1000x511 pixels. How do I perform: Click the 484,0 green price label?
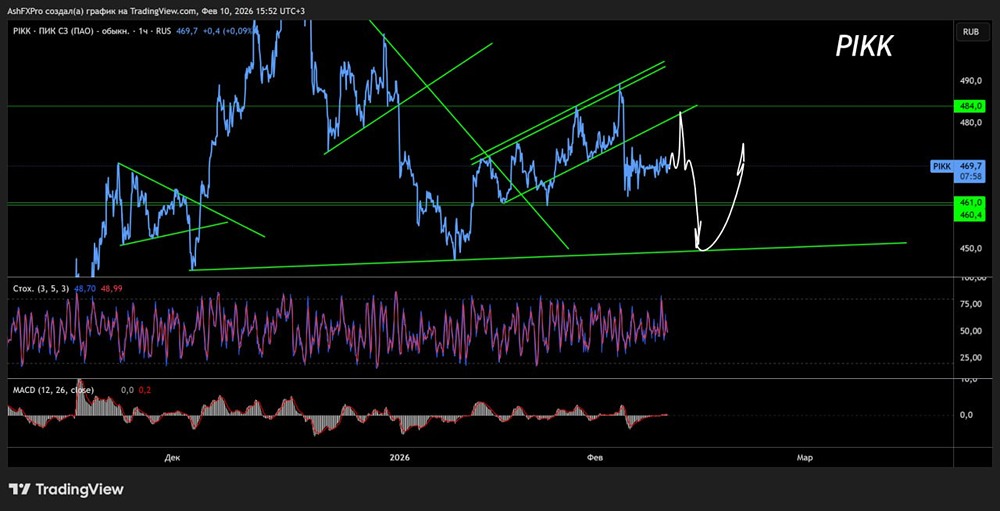click(971, 106)
